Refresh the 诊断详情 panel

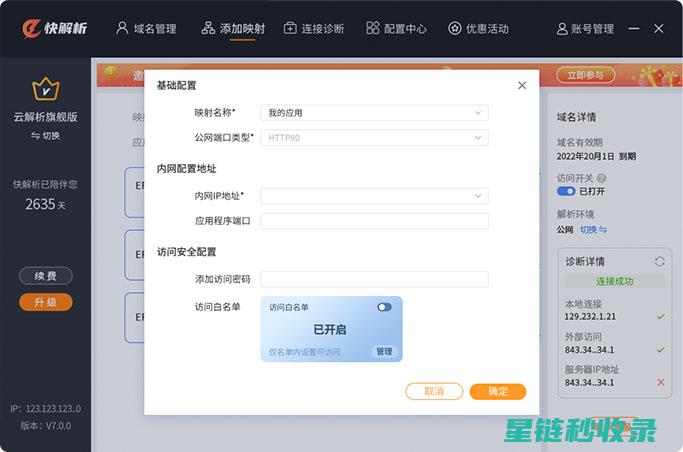point(659,261)
